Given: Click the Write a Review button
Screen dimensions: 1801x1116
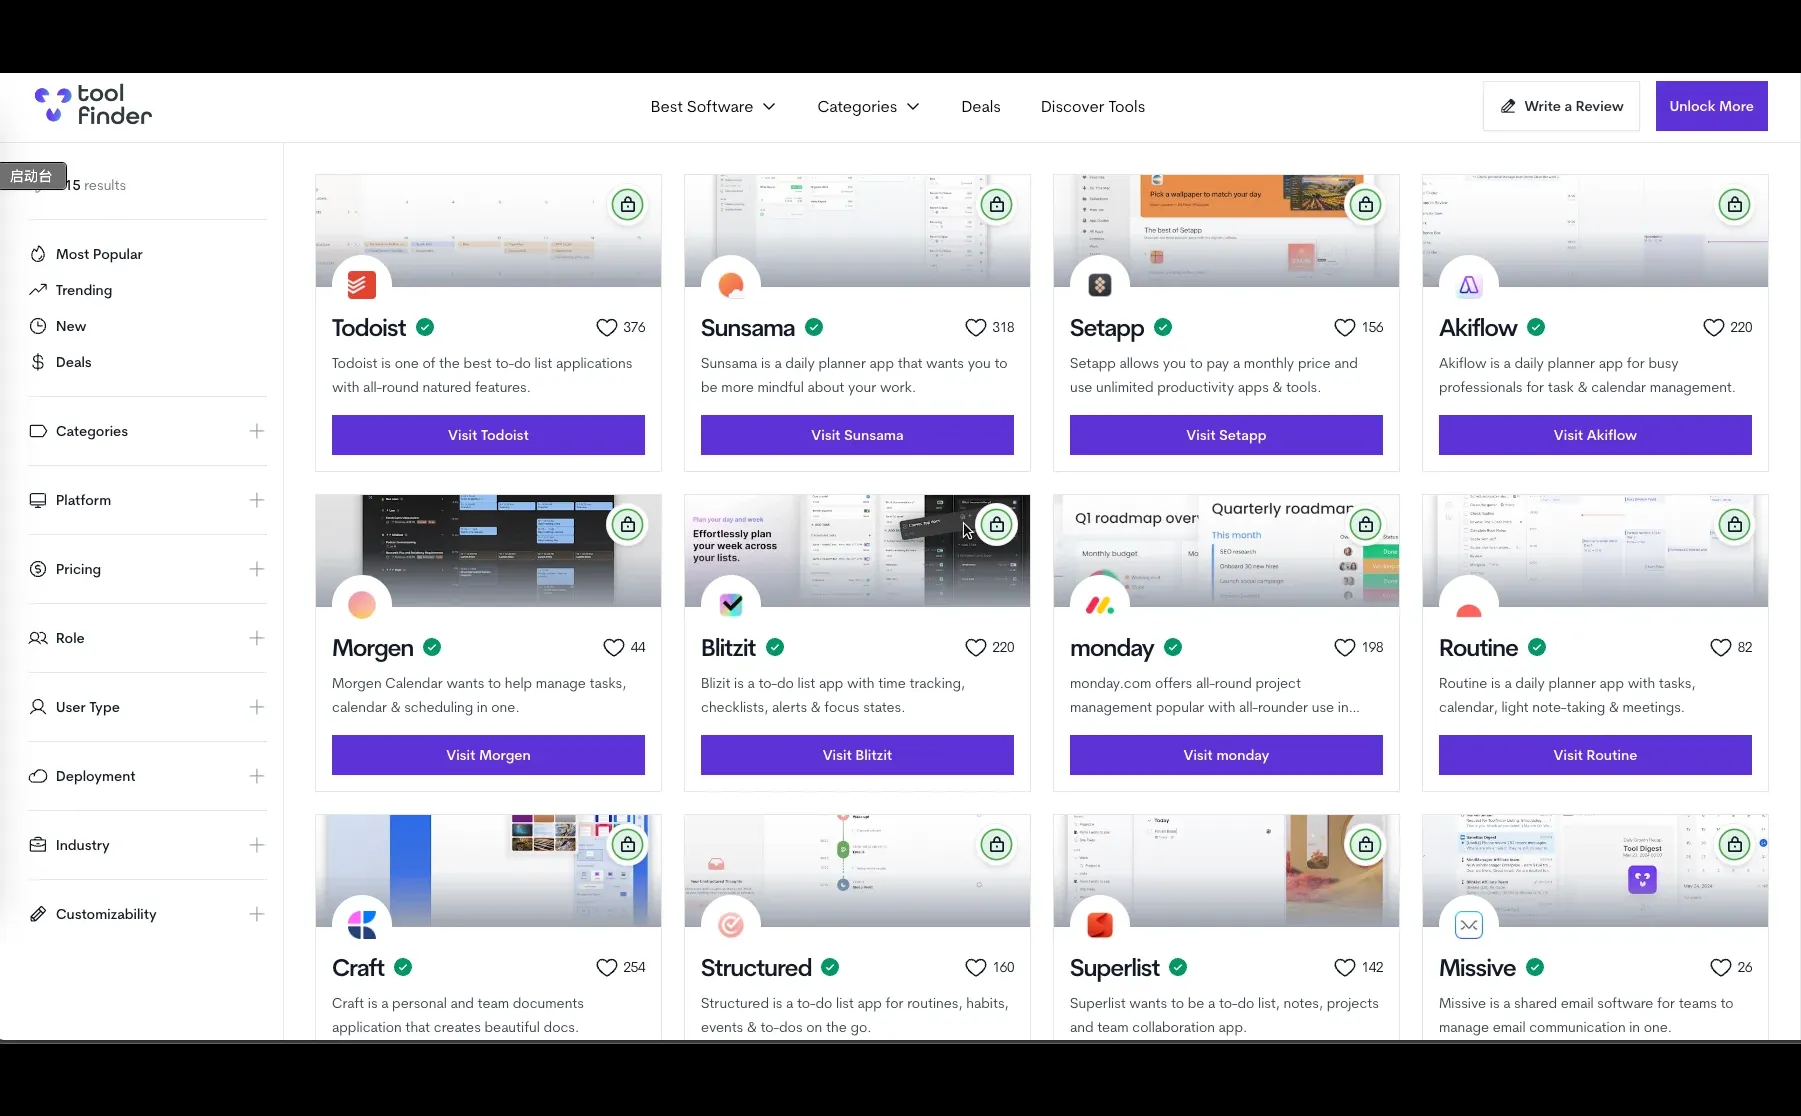Looking at the screenshot, I should (1561, 106).
